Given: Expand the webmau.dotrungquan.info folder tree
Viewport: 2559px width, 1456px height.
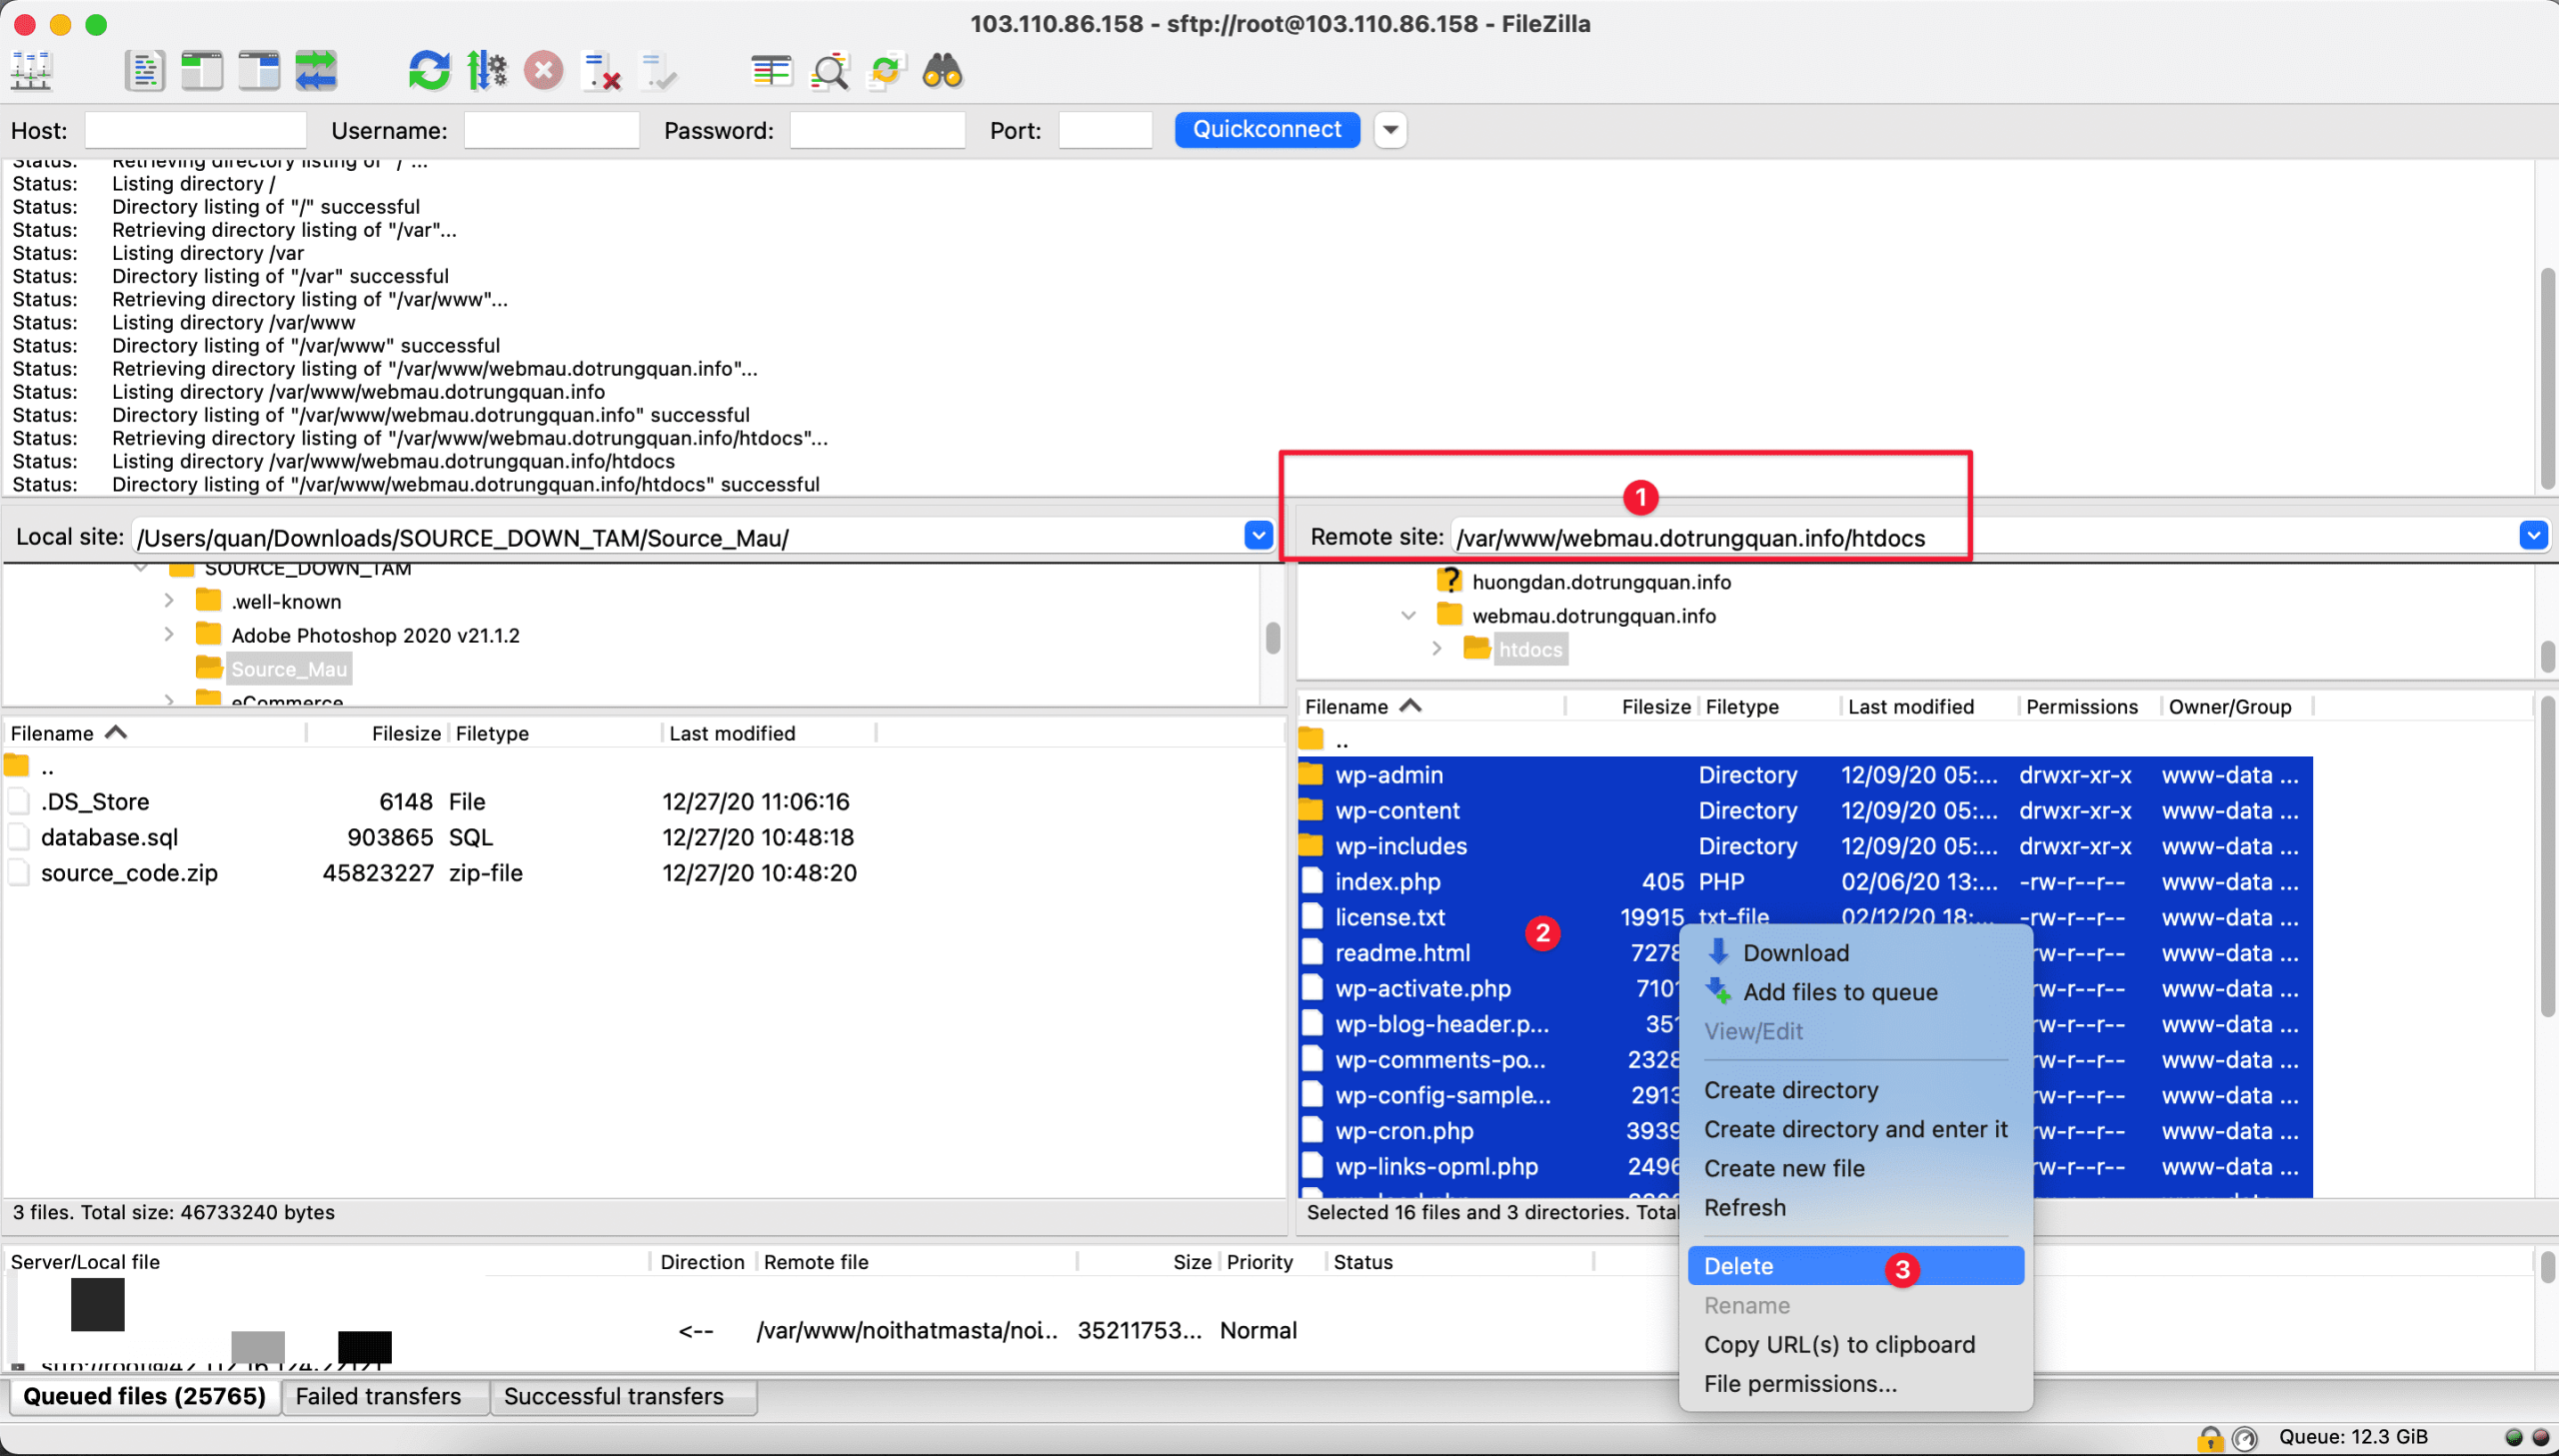Looking at the screenshot, I should [x=1408, y=615].
